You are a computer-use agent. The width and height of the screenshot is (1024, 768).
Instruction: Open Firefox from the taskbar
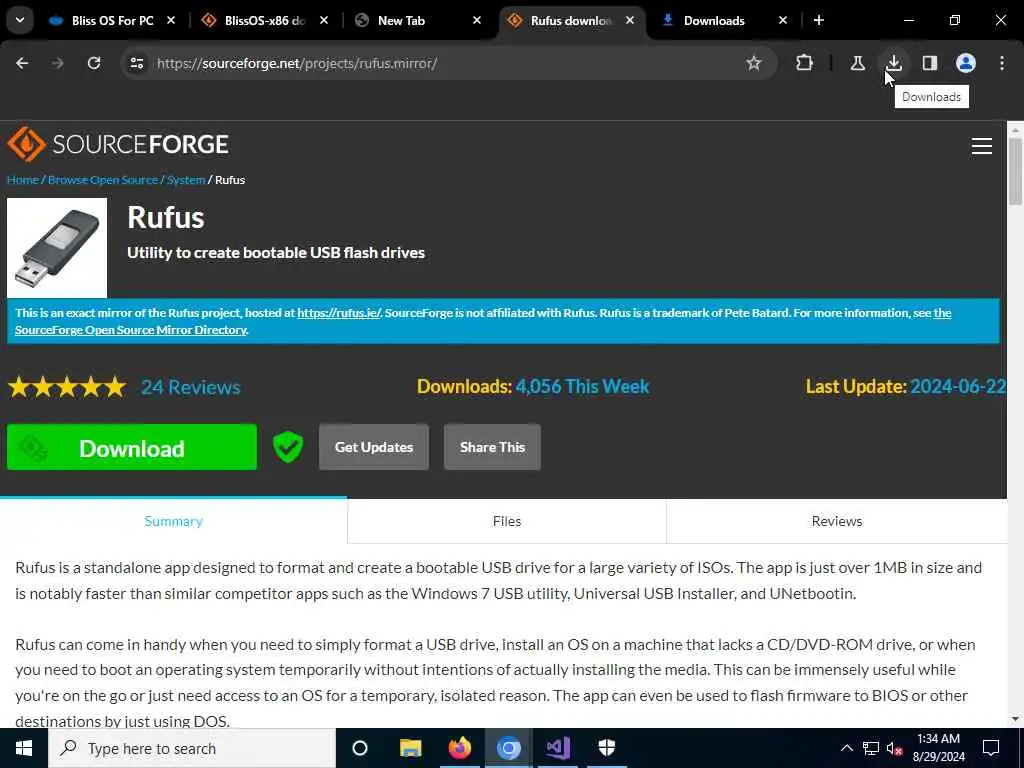click(x=460, y=748)
